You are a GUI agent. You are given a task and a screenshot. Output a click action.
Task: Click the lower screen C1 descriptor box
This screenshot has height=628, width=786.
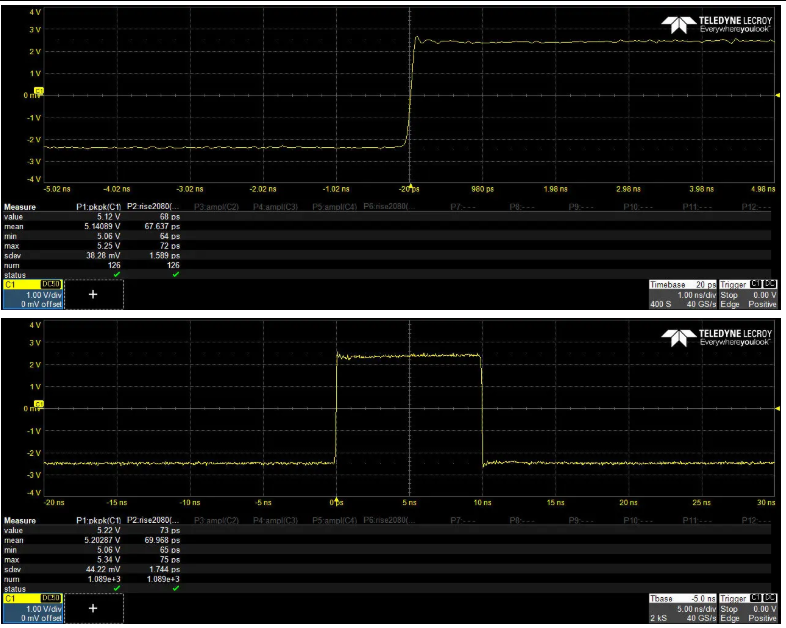[x=31, y=607]
